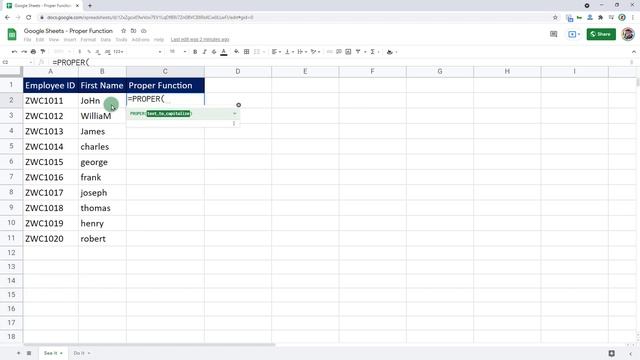Open the browser extensions puzzle icon
Viewport: 640px width, 360px height.
[600, 18]
